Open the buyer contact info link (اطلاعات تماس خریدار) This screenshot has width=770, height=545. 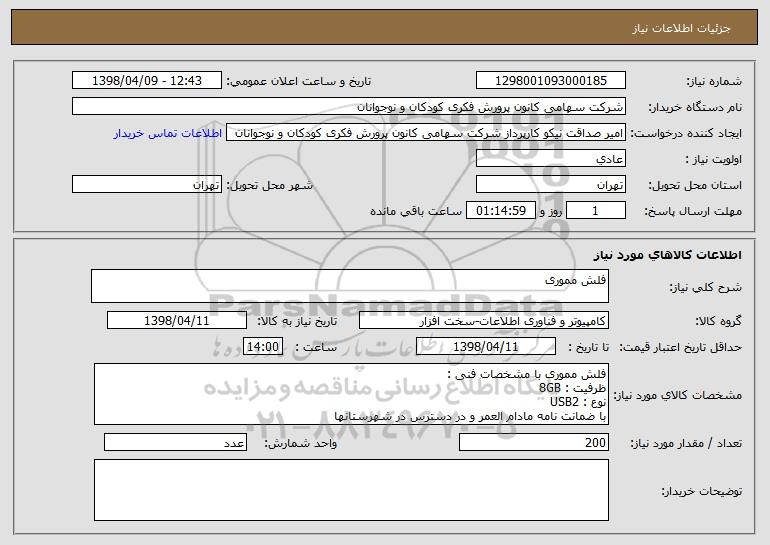167,133
